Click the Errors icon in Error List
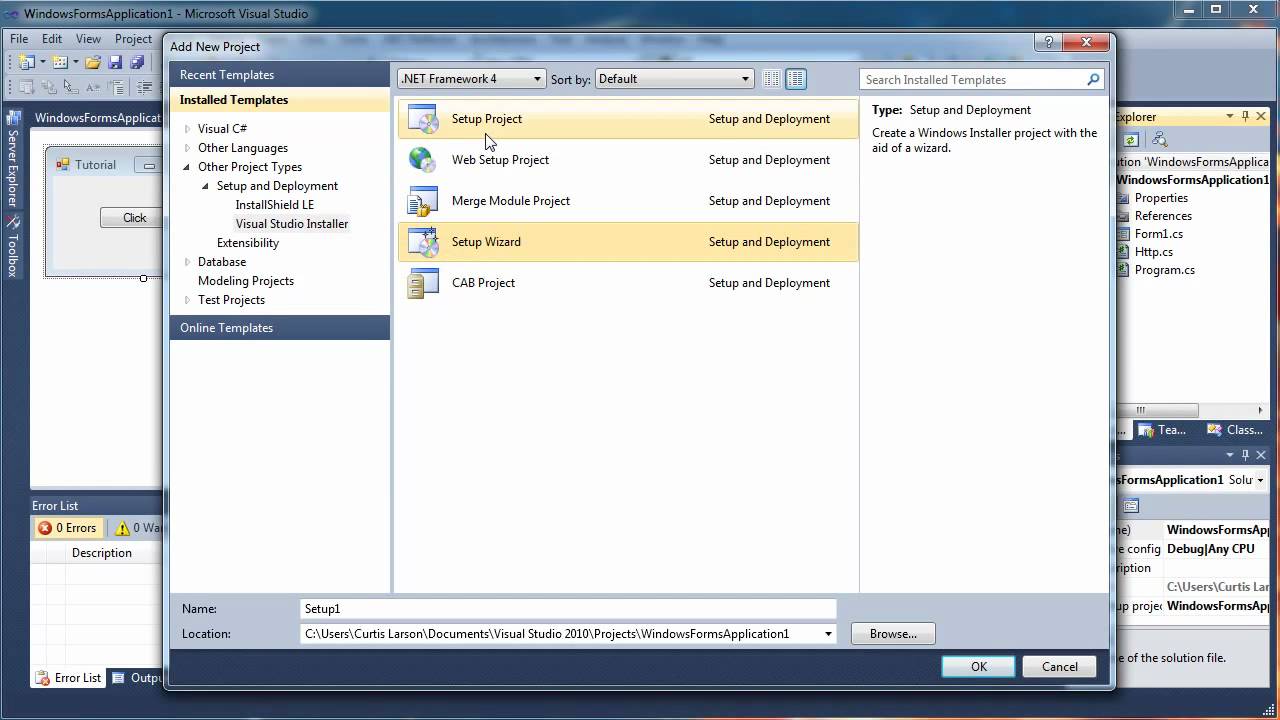The height and width of the screenshot is (720, 1280). (x=44, y=528)
